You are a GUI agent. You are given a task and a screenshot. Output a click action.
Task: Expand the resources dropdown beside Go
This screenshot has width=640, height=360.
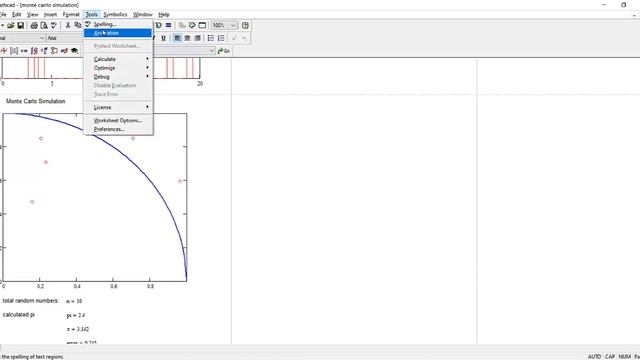[212, 51]
